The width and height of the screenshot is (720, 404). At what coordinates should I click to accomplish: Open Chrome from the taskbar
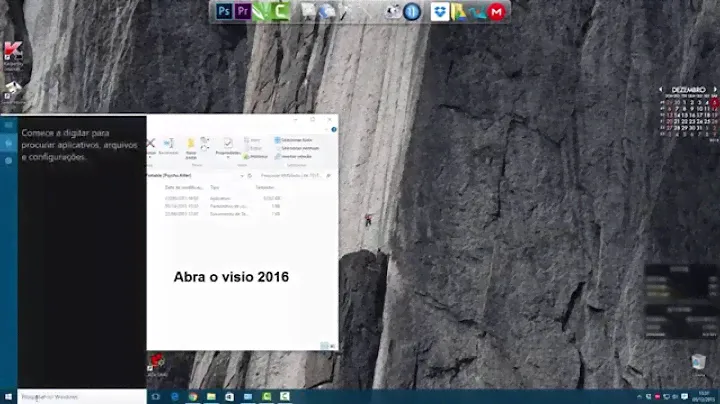(192, 397)
